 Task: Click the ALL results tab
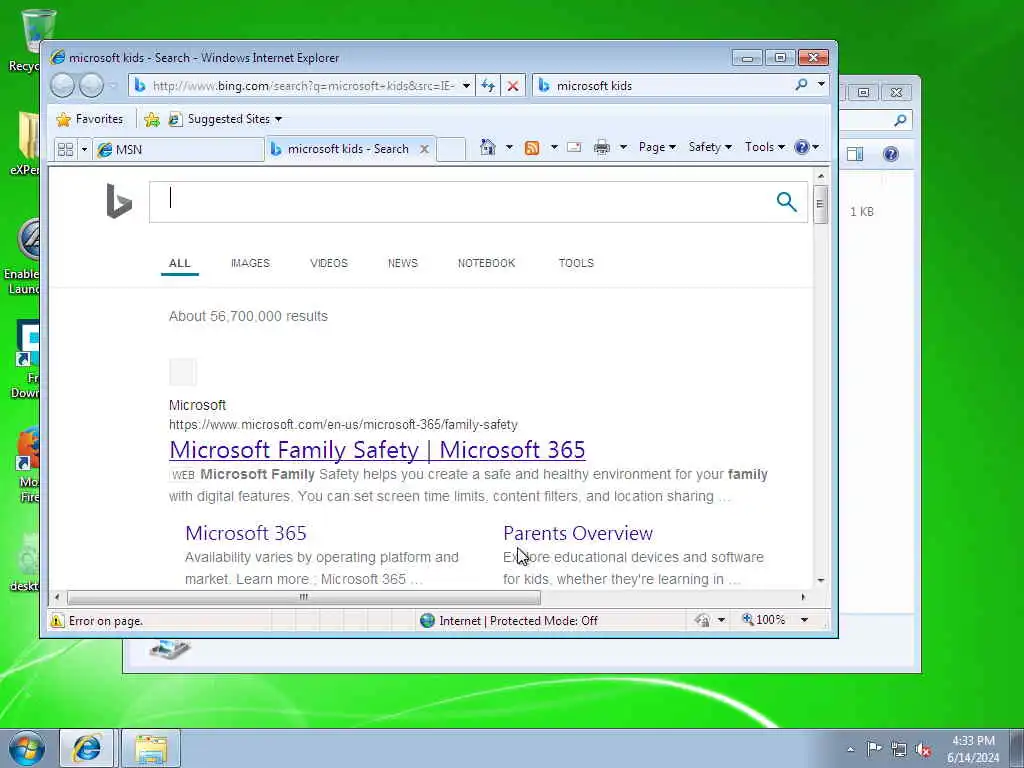pos(180,263)
